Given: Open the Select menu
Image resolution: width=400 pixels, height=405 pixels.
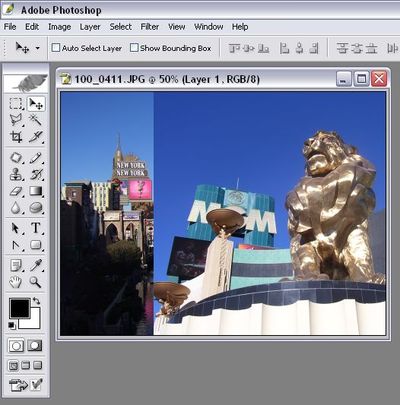Looking at the screenshot, I should point(121,27).
